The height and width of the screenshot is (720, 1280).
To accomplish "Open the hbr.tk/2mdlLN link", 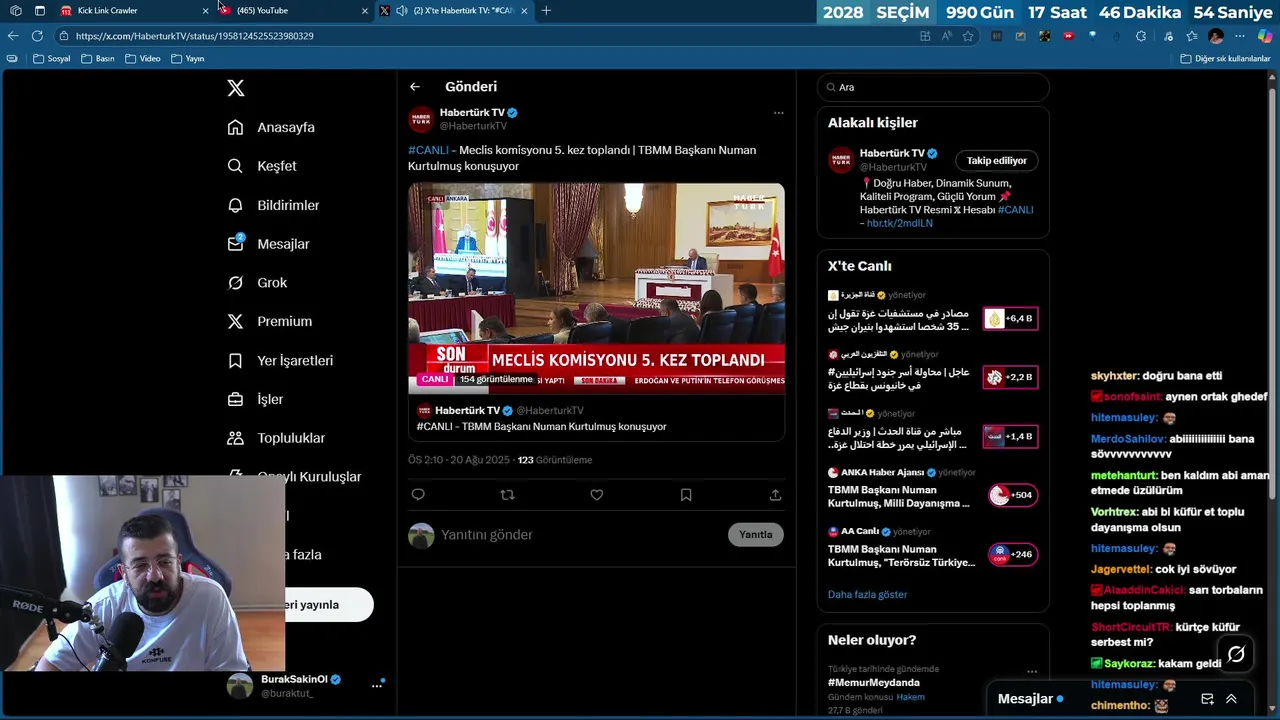I will [x=900, y=224].
